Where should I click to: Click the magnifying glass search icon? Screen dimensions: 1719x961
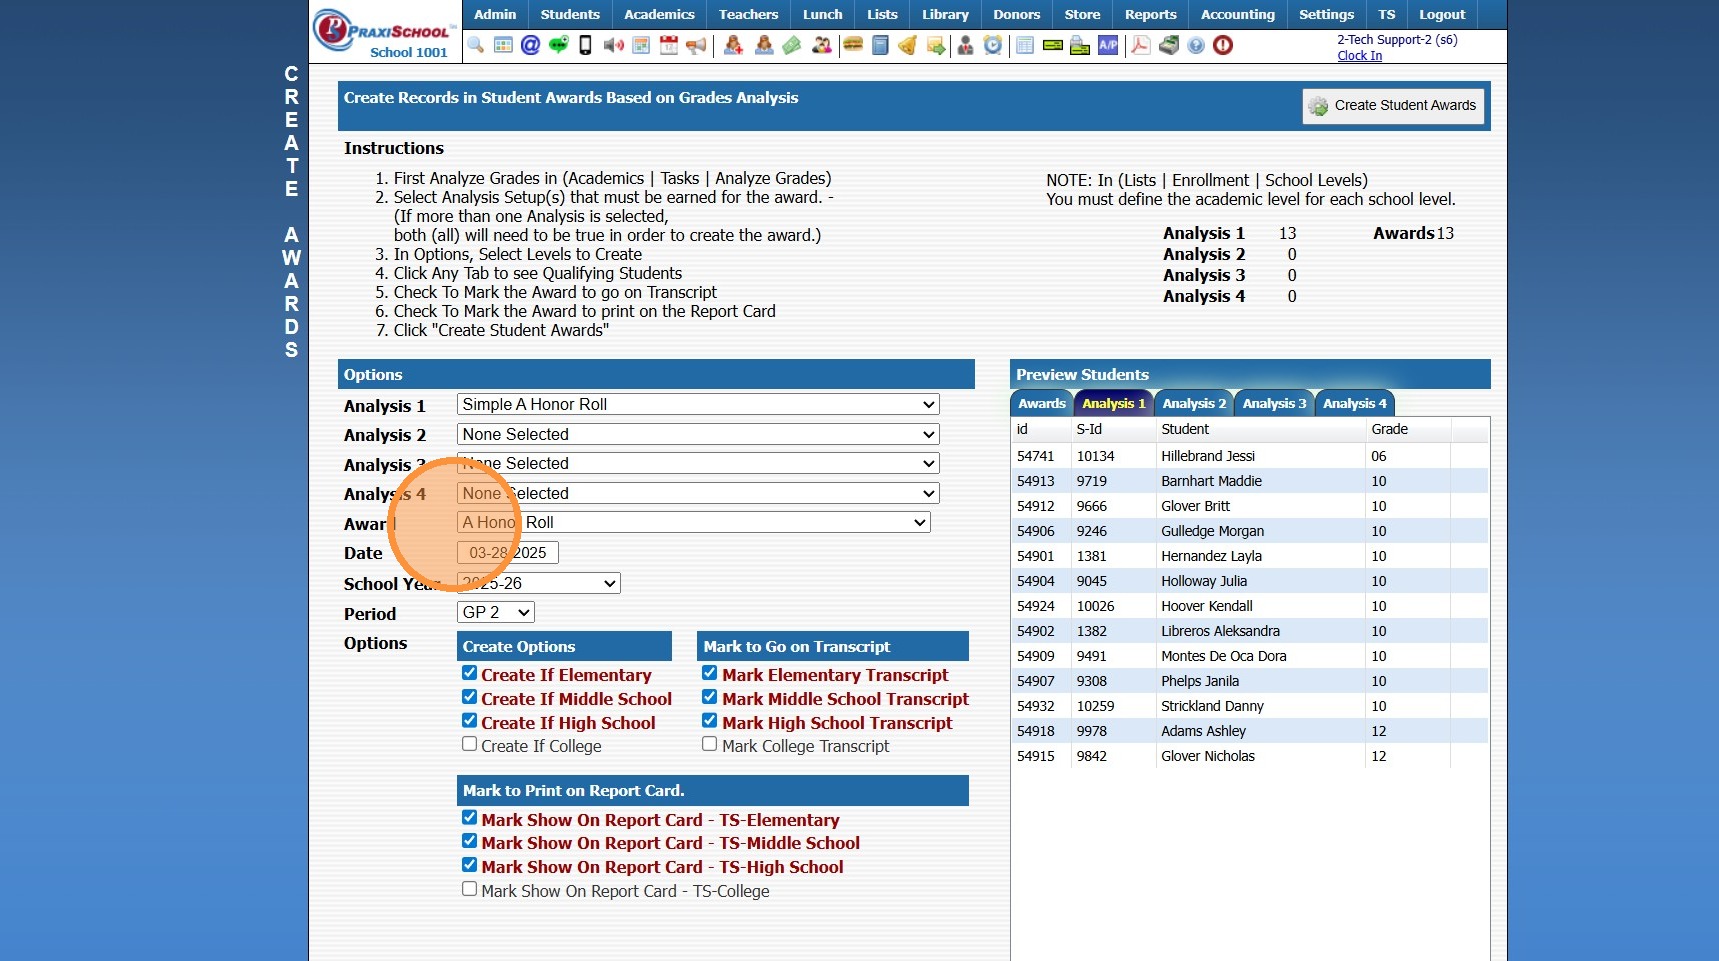[x=476, y=45]
